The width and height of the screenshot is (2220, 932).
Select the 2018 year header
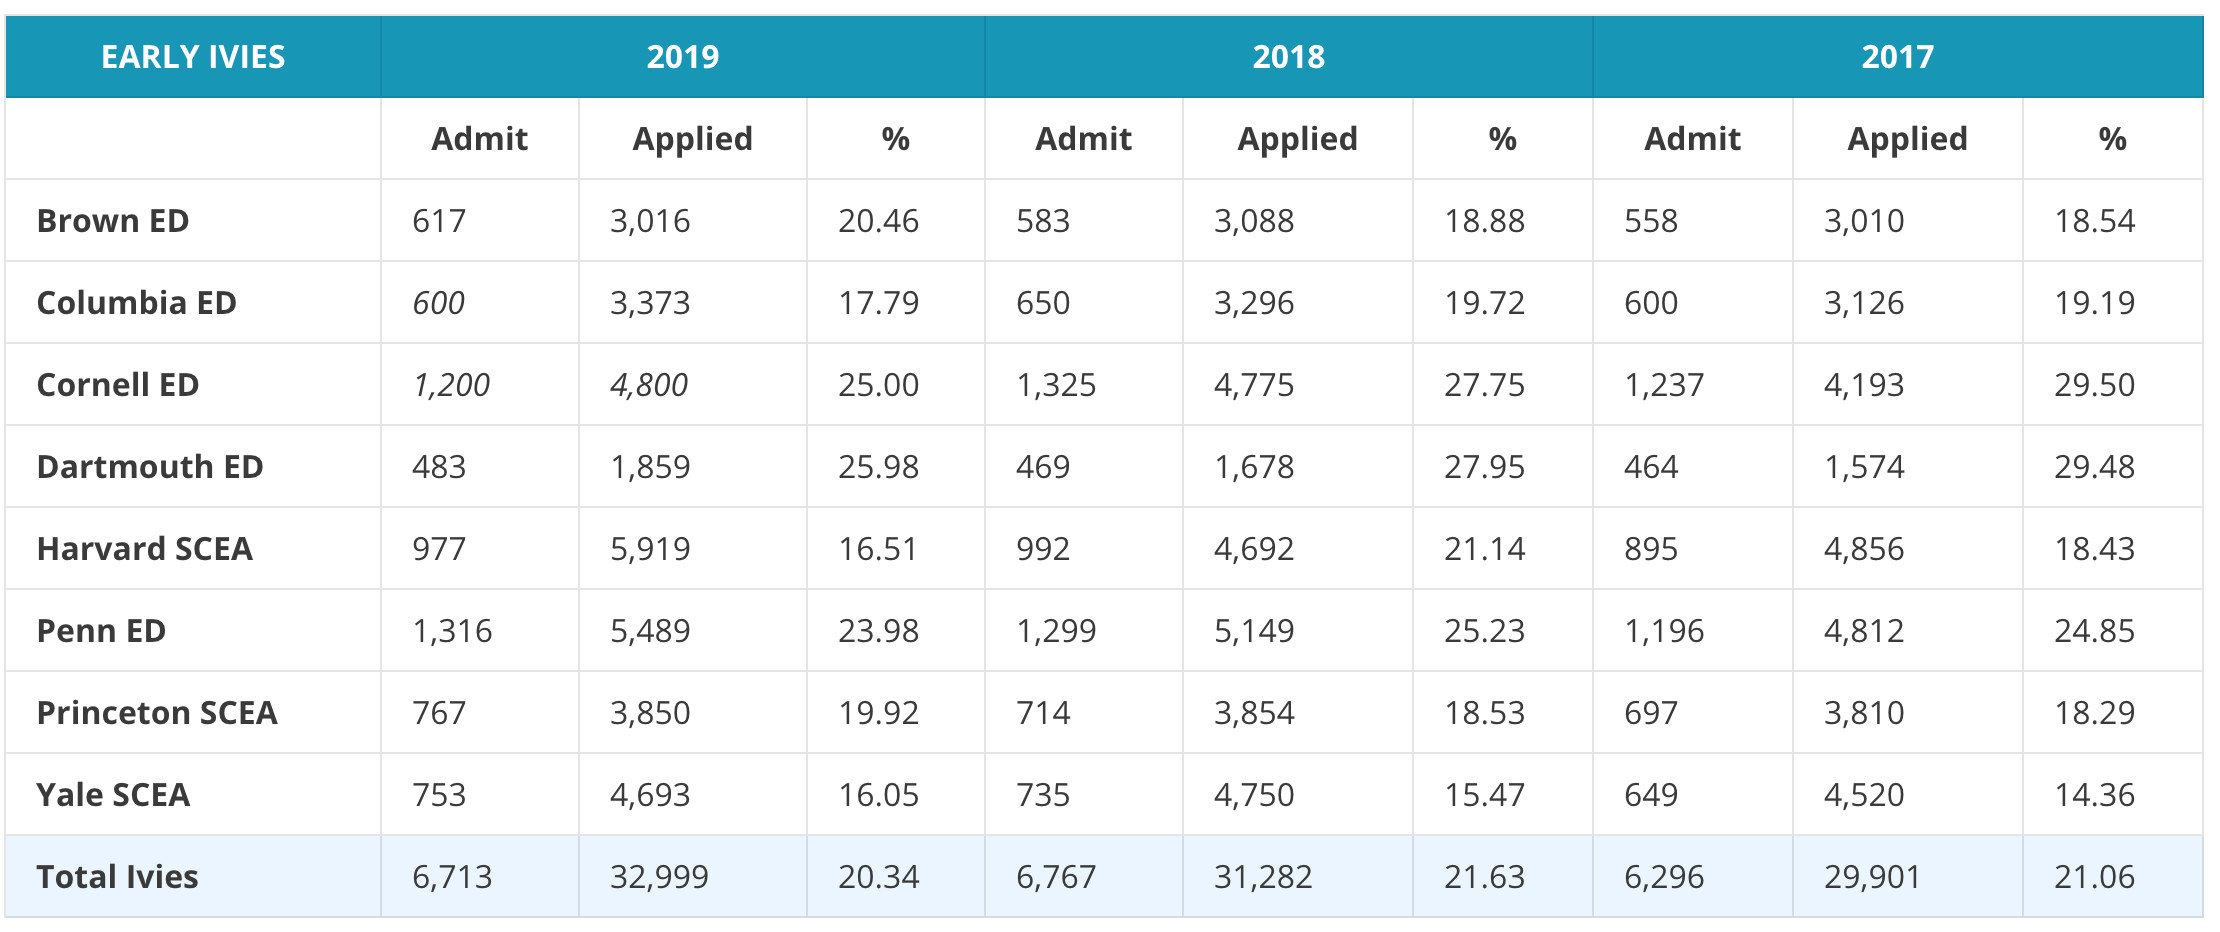(1289, 57)
